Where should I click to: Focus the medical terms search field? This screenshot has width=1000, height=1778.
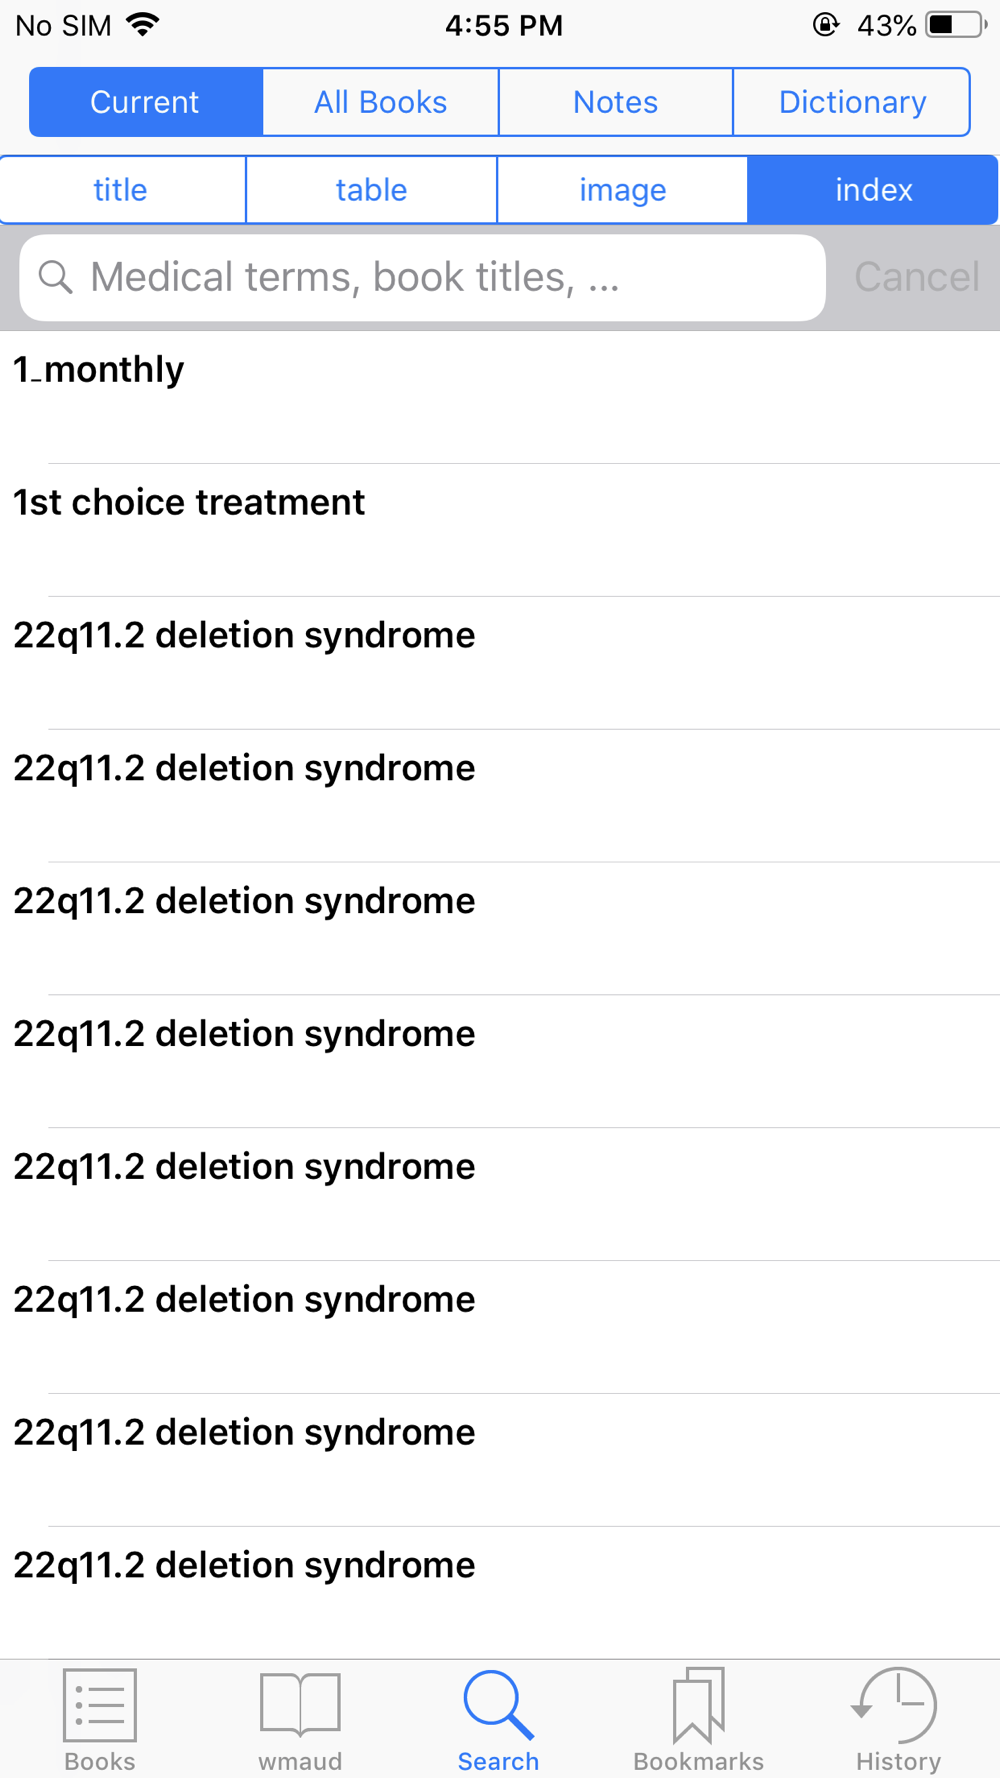point(422,277)
